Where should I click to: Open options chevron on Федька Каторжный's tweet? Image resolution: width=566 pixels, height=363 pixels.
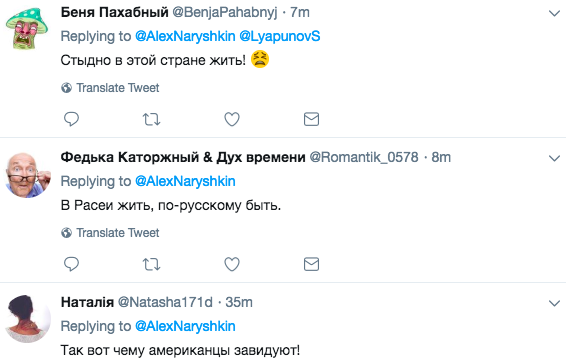point(554,158)
